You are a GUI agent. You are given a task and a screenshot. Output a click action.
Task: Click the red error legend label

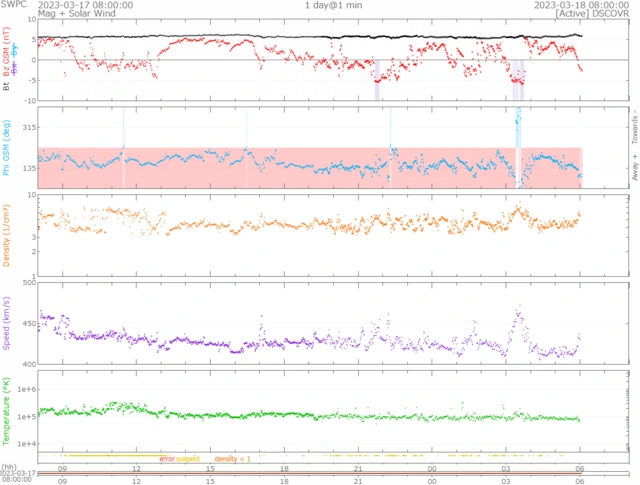[167, 458]
